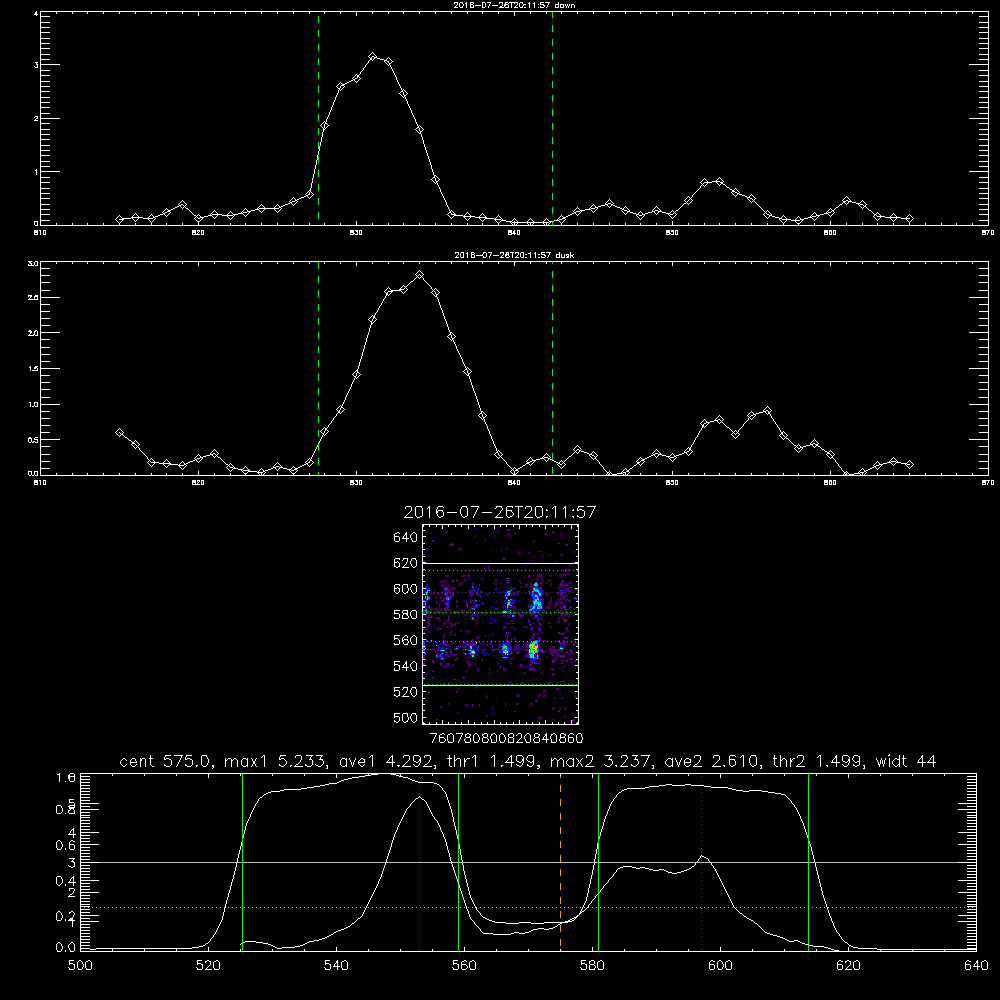Select the green boundary line near 559
This screenshot has height=1000, width=1000.
click(459, 862)
